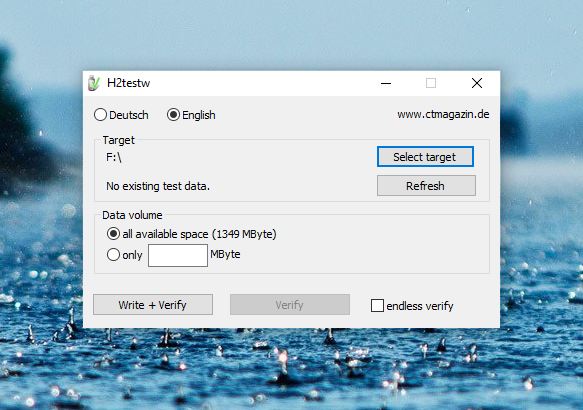Viewport: 583px width, 410px height.
Task: Click the www.ctmagazin.de link
Action: (x=443, y=114)
